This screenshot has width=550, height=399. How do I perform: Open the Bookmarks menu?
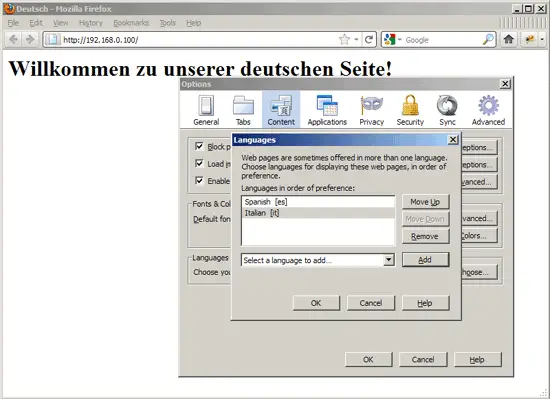click(x=131, y=23)
